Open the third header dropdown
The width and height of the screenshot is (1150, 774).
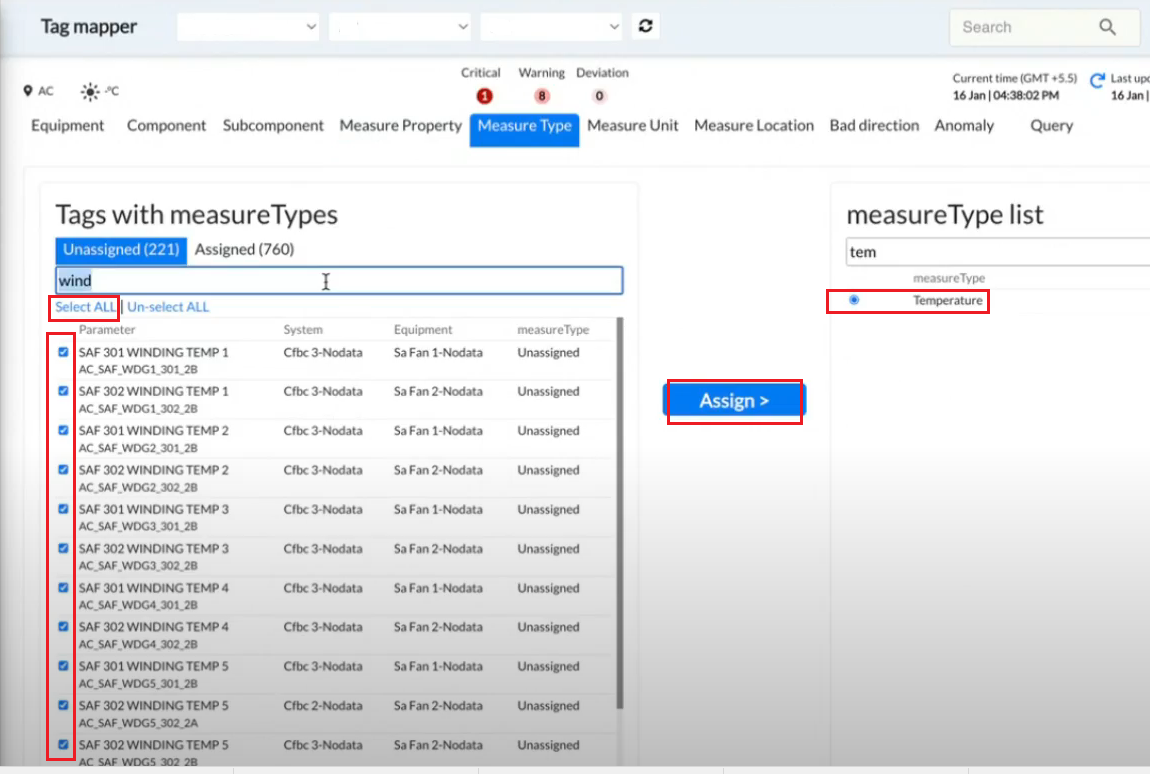click(x=551, y=27)
